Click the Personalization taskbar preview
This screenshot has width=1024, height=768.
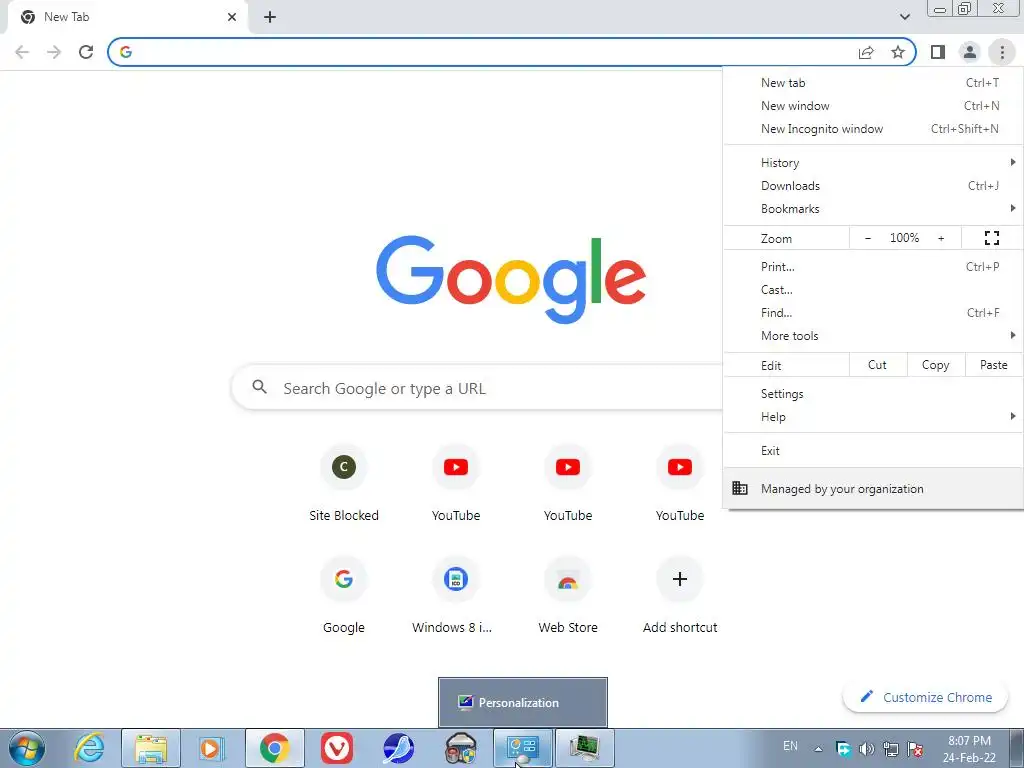click(x=522, y=702)
